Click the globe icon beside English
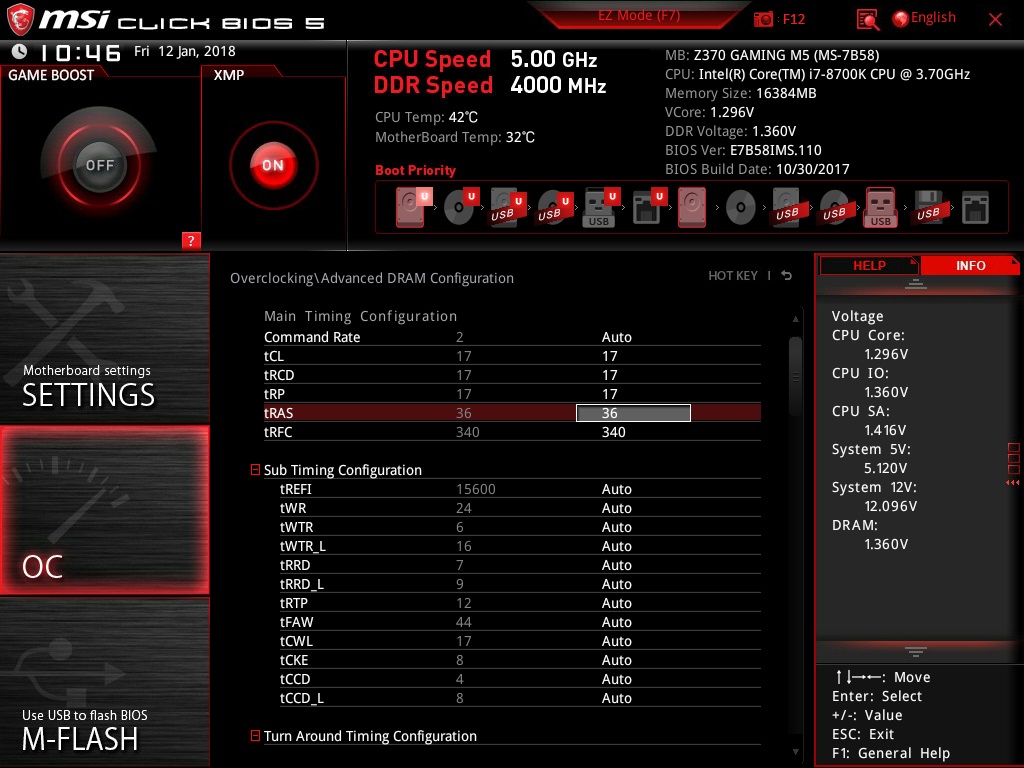The height and width of the screenshot is (768, 1024). pyautogui.click(x=901, y=19)
